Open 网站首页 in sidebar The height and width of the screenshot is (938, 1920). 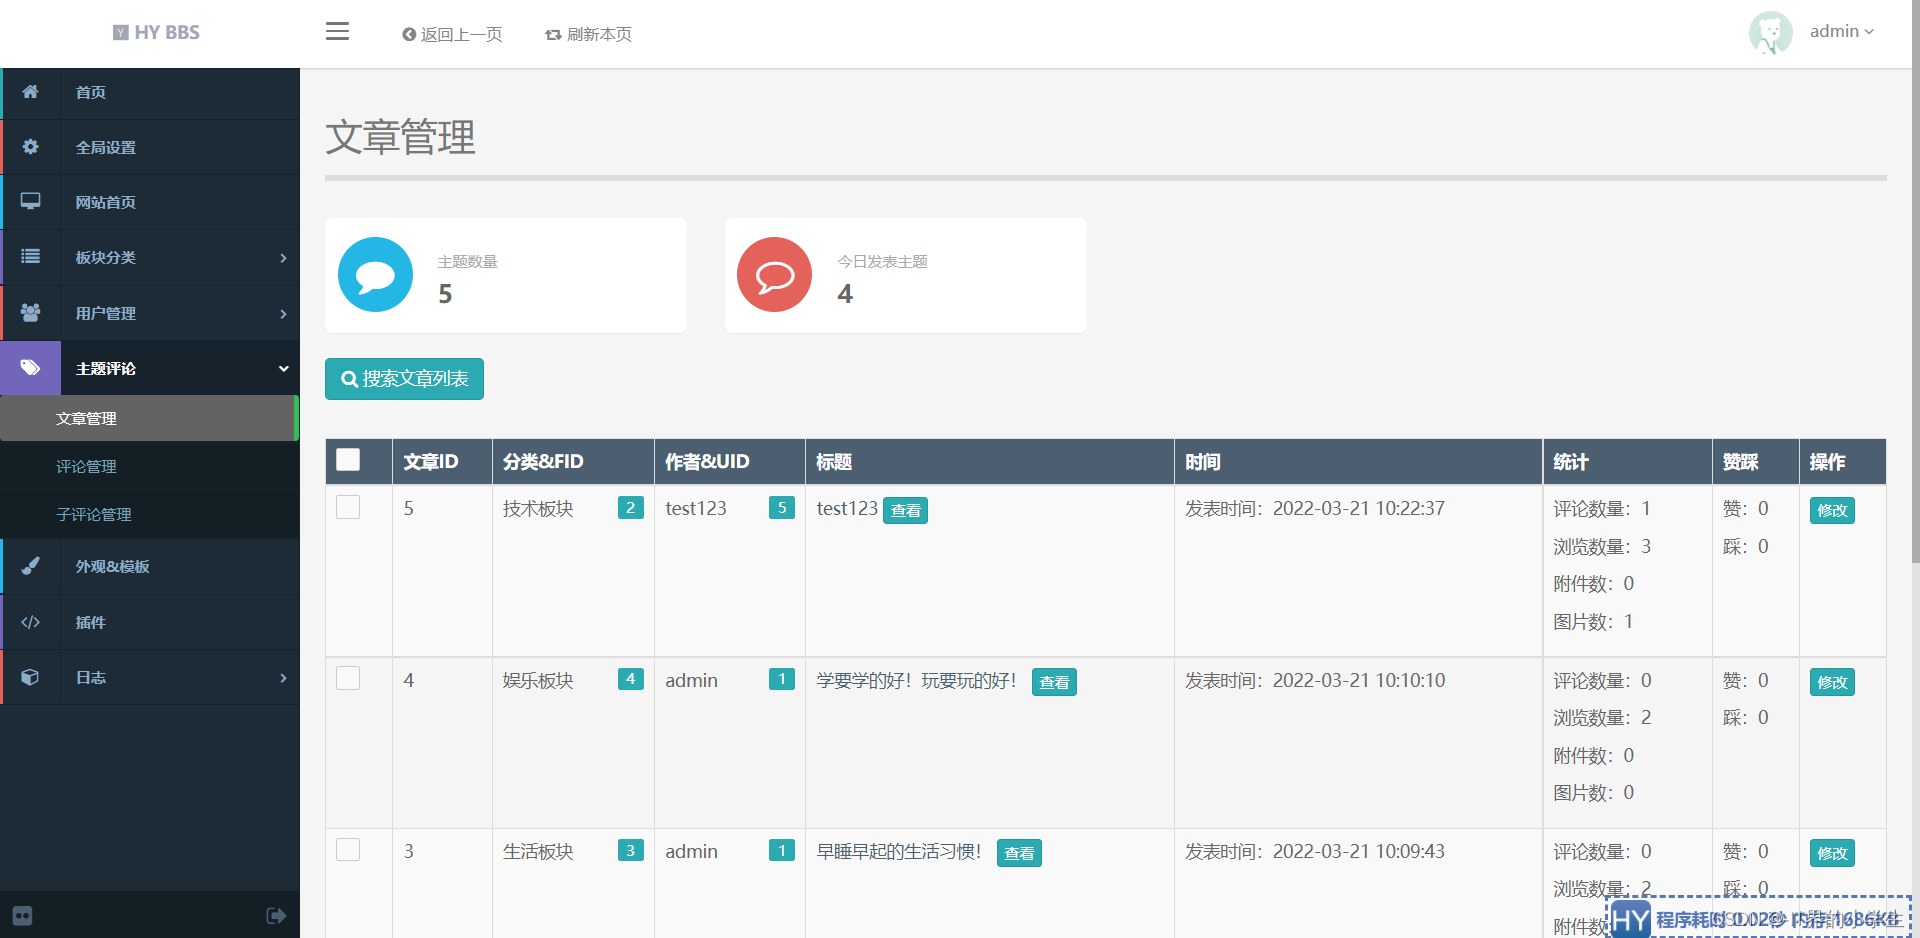pyautogui.click(x=150, y=202)
